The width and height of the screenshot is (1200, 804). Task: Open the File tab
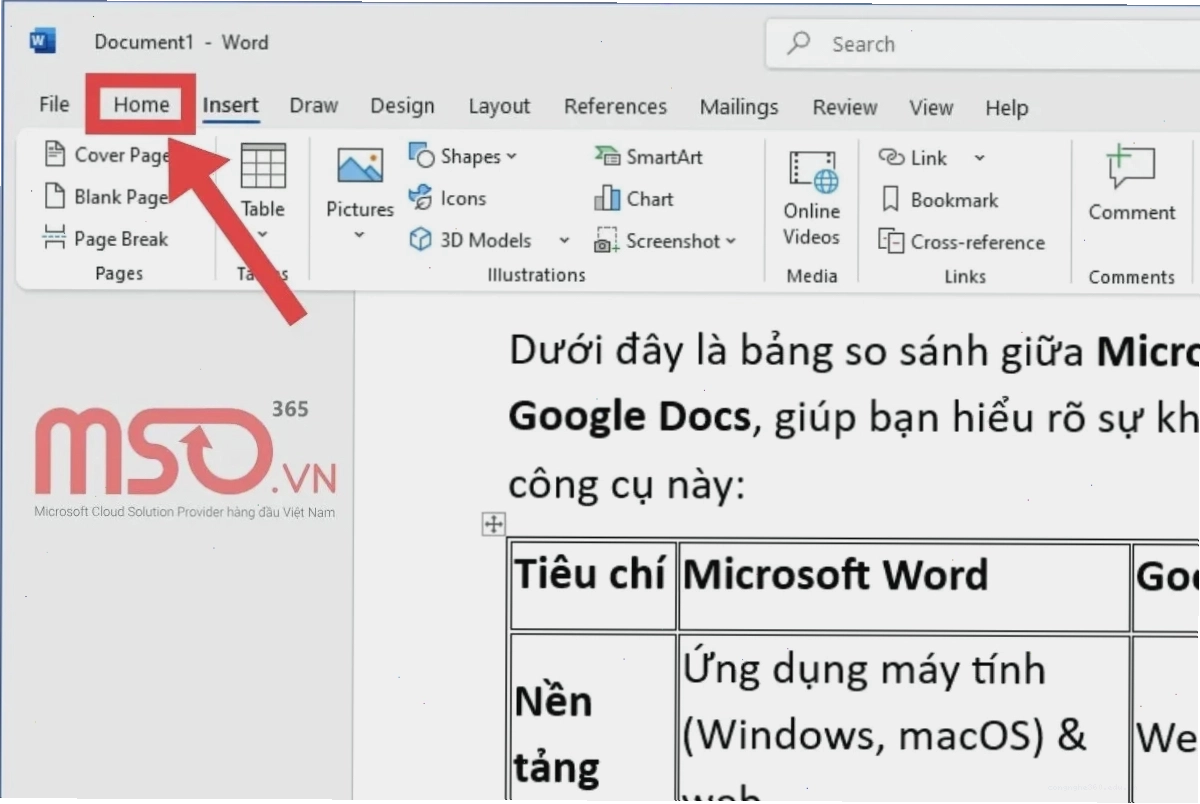coord(54,104)
